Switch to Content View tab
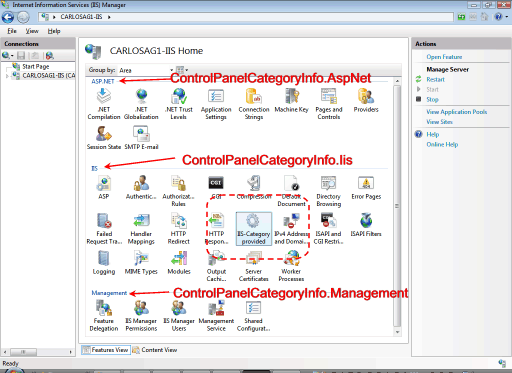 [155, 350]
